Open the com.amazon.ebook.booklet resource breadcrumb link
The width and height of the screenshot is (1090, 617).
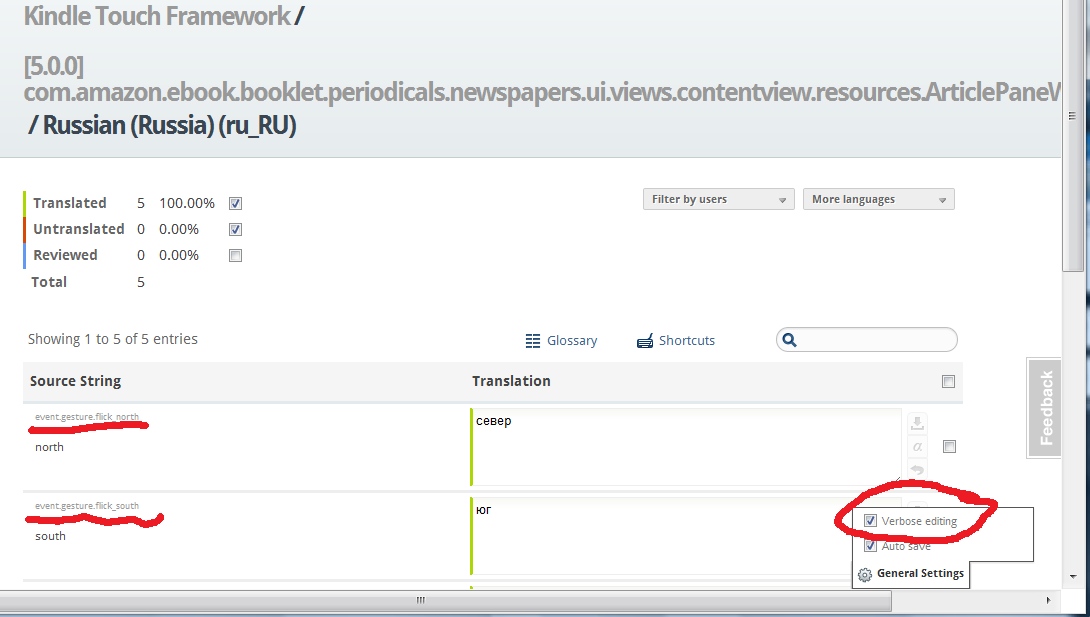click(x=543, y=92)
